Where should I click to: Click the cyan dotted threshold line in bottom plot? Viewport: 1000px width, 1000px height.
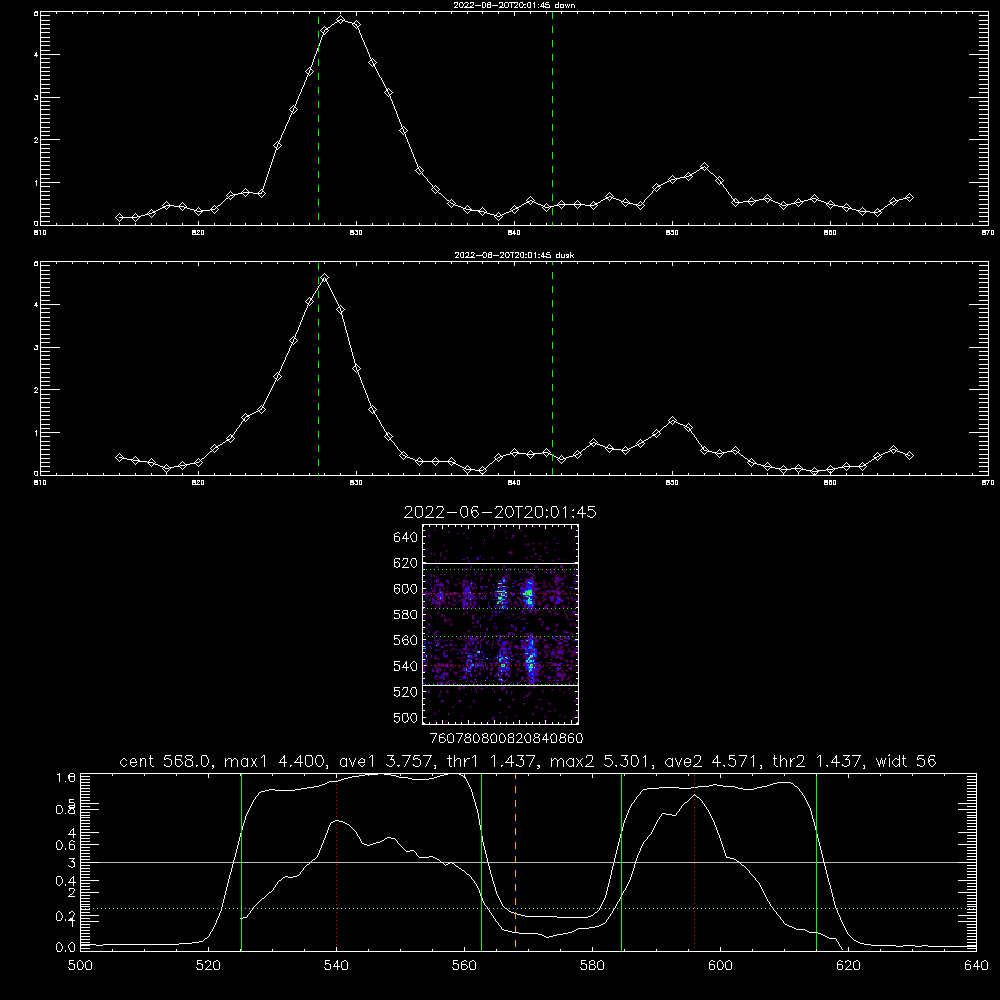click(x=528, y=908)
